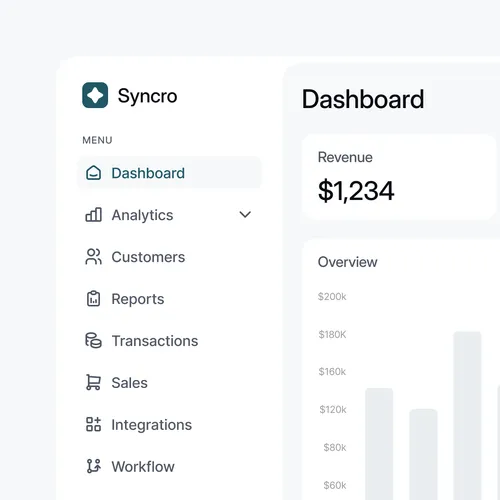
Task: Click the Customers people icon
Action: pyautogui.click(x=93, y=257)
